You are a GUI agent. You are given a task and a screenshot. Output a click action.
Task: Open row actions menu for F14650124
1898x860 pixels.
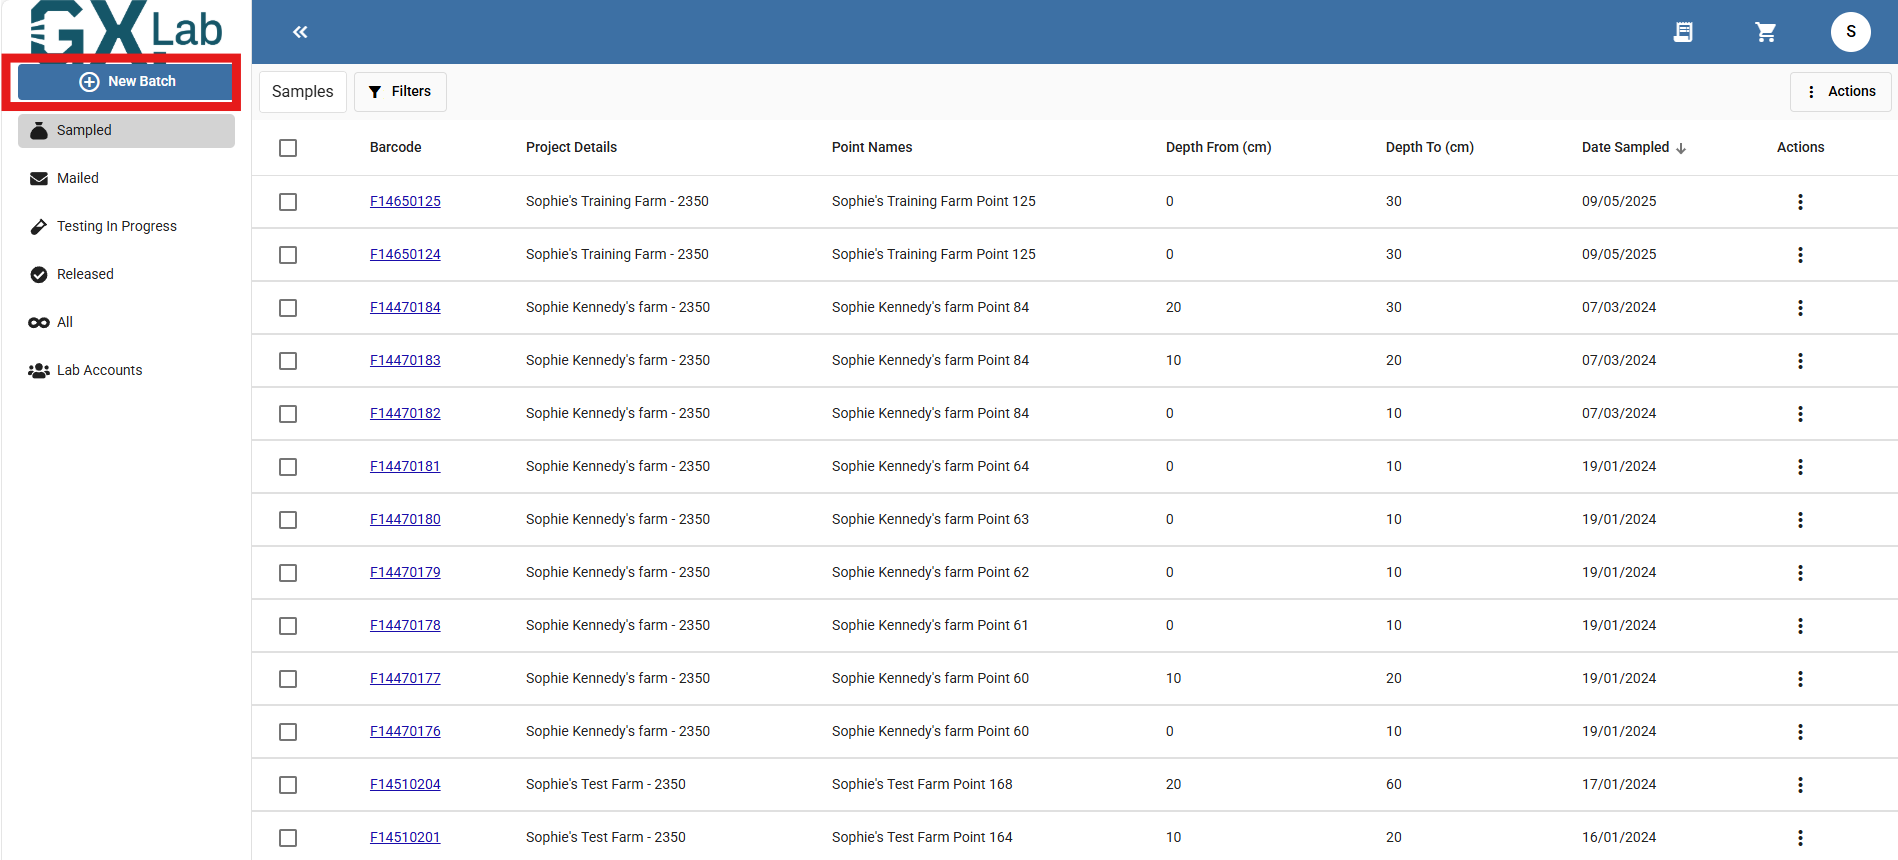click(x=1800, y=255)
